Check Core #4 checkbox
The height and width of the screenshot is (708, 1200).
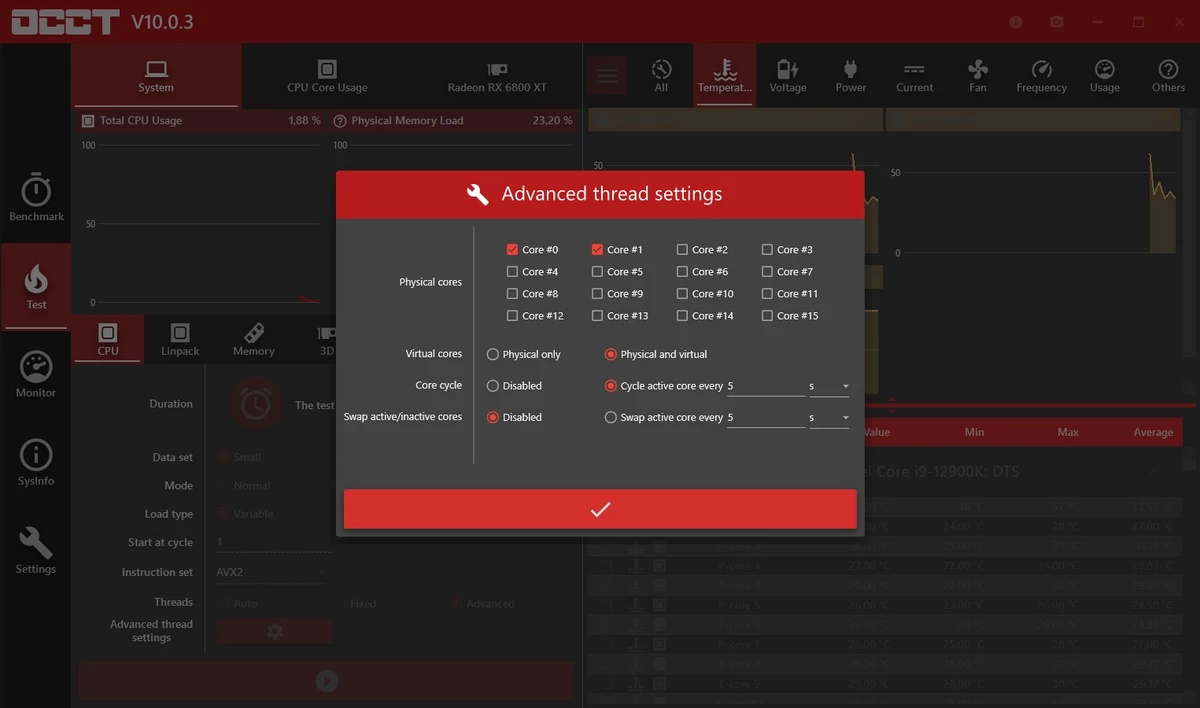512,272
